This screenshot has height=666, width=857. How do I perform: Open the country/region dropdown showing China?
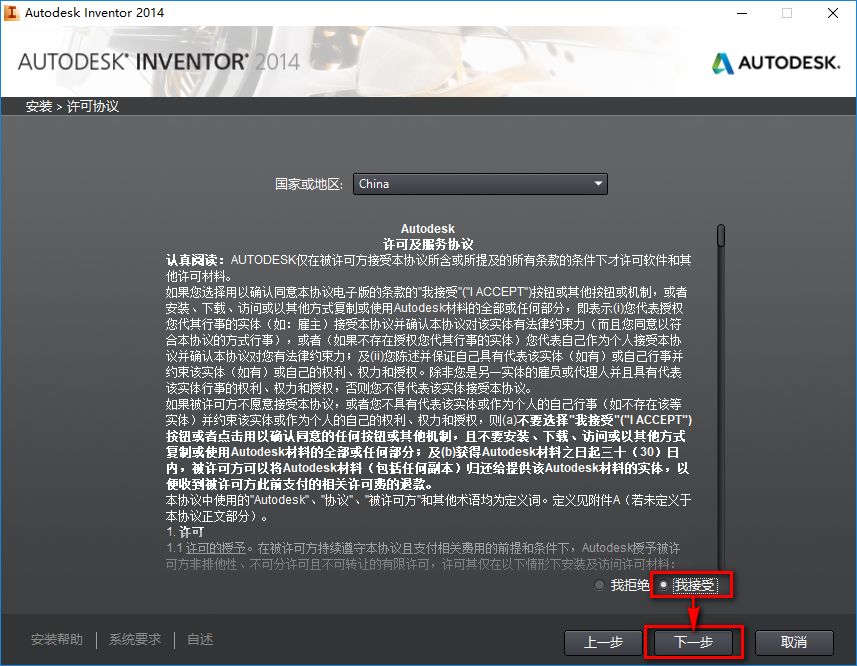click(480, 184)
